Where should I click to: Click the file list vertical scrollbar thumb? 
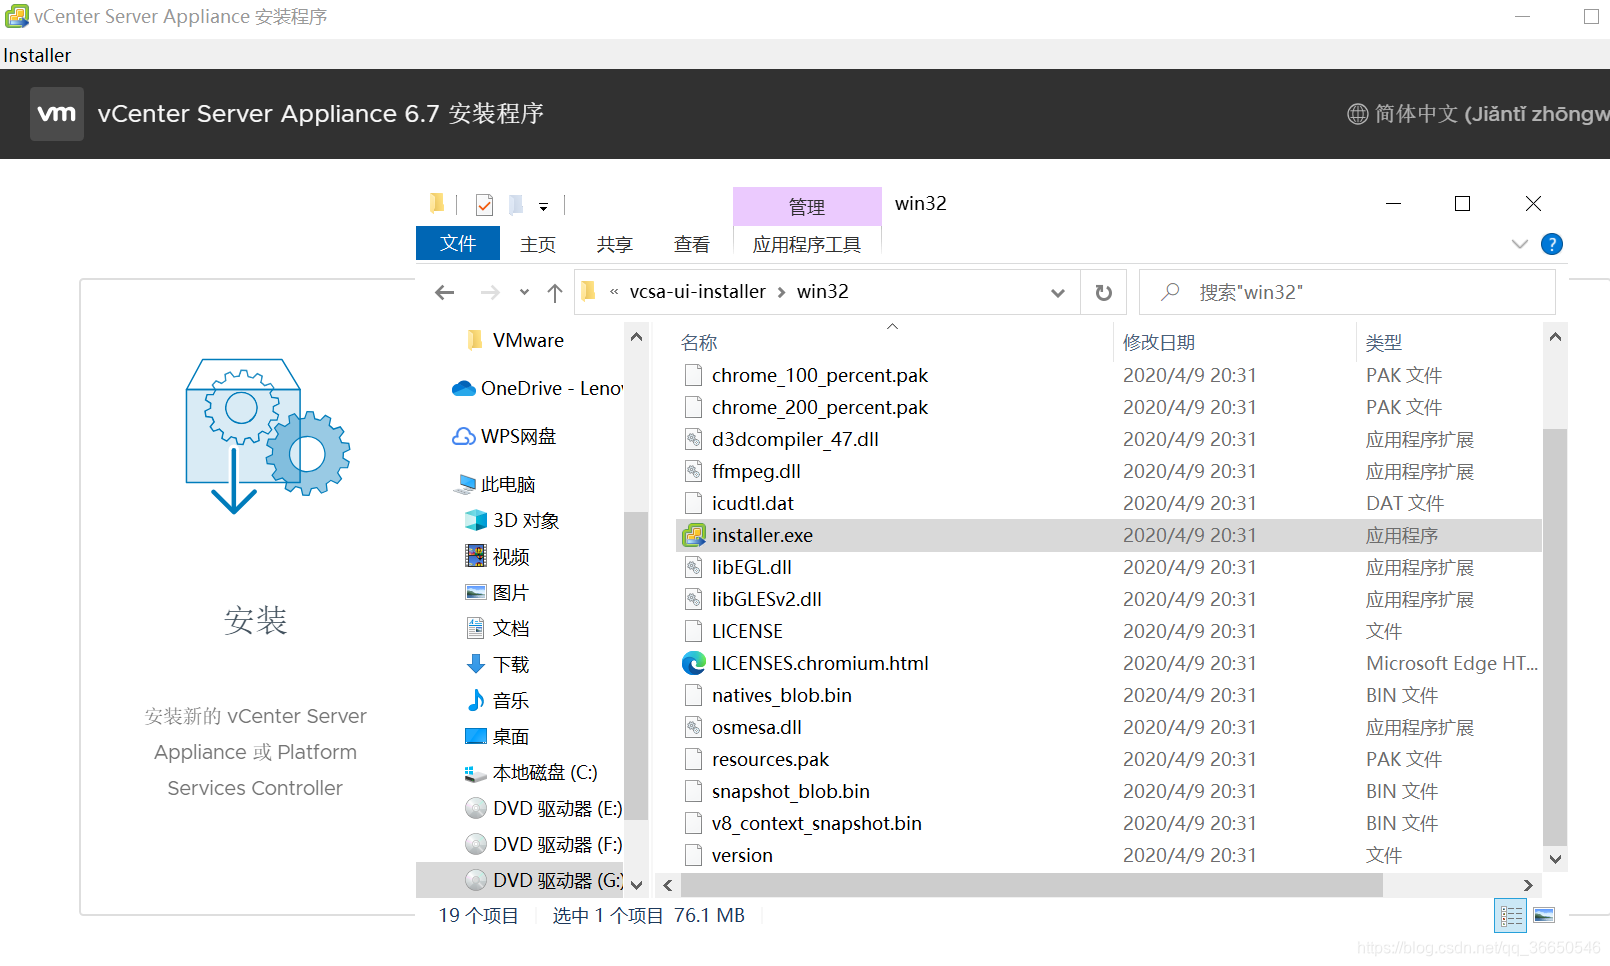[1555, 637]
